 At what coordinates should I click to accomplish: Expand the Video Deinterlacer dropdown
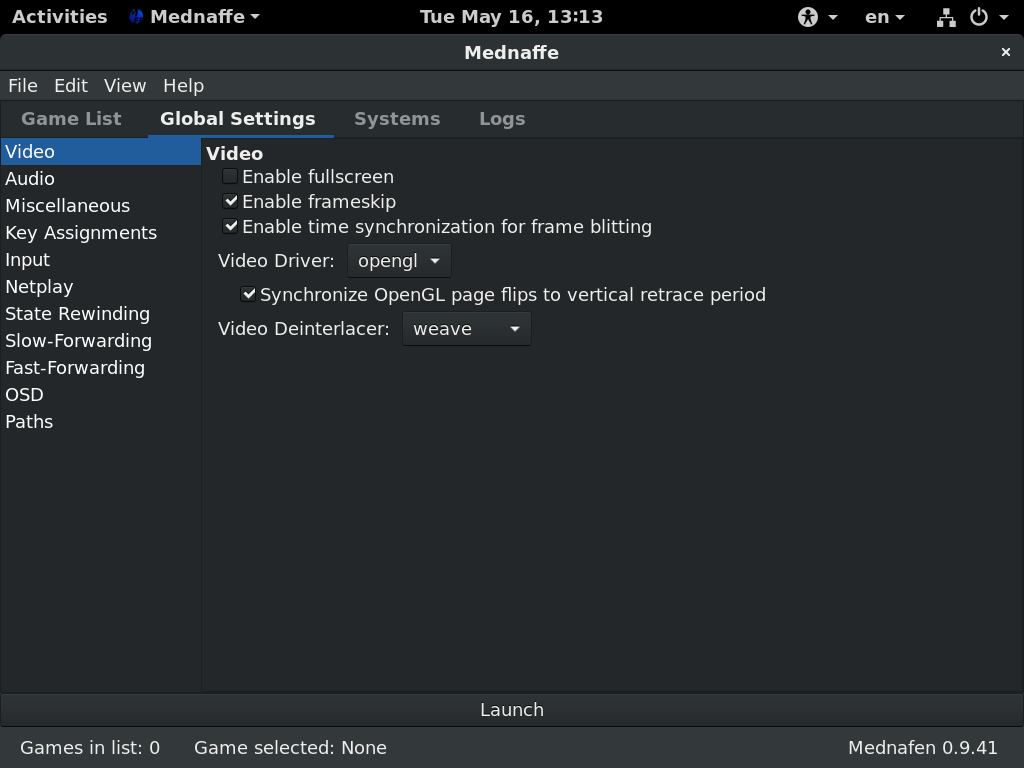[x=466, y=329]
